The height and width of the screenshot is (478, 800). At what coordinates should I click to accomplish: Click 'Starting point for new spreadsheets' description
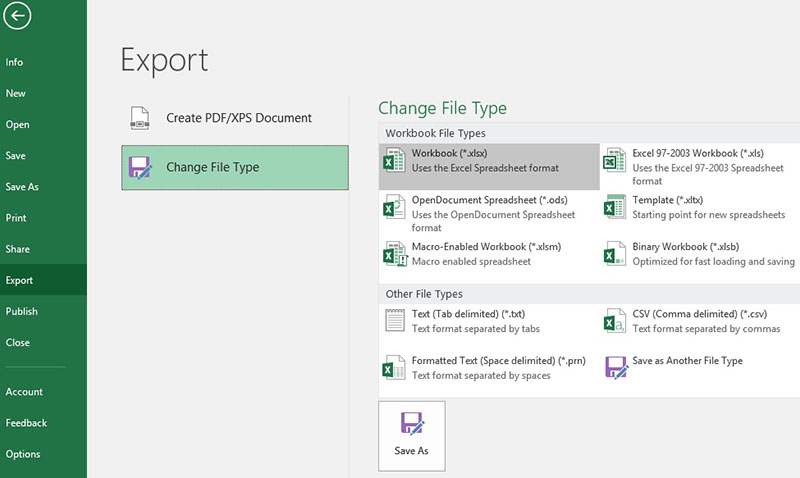coord(709,215)
